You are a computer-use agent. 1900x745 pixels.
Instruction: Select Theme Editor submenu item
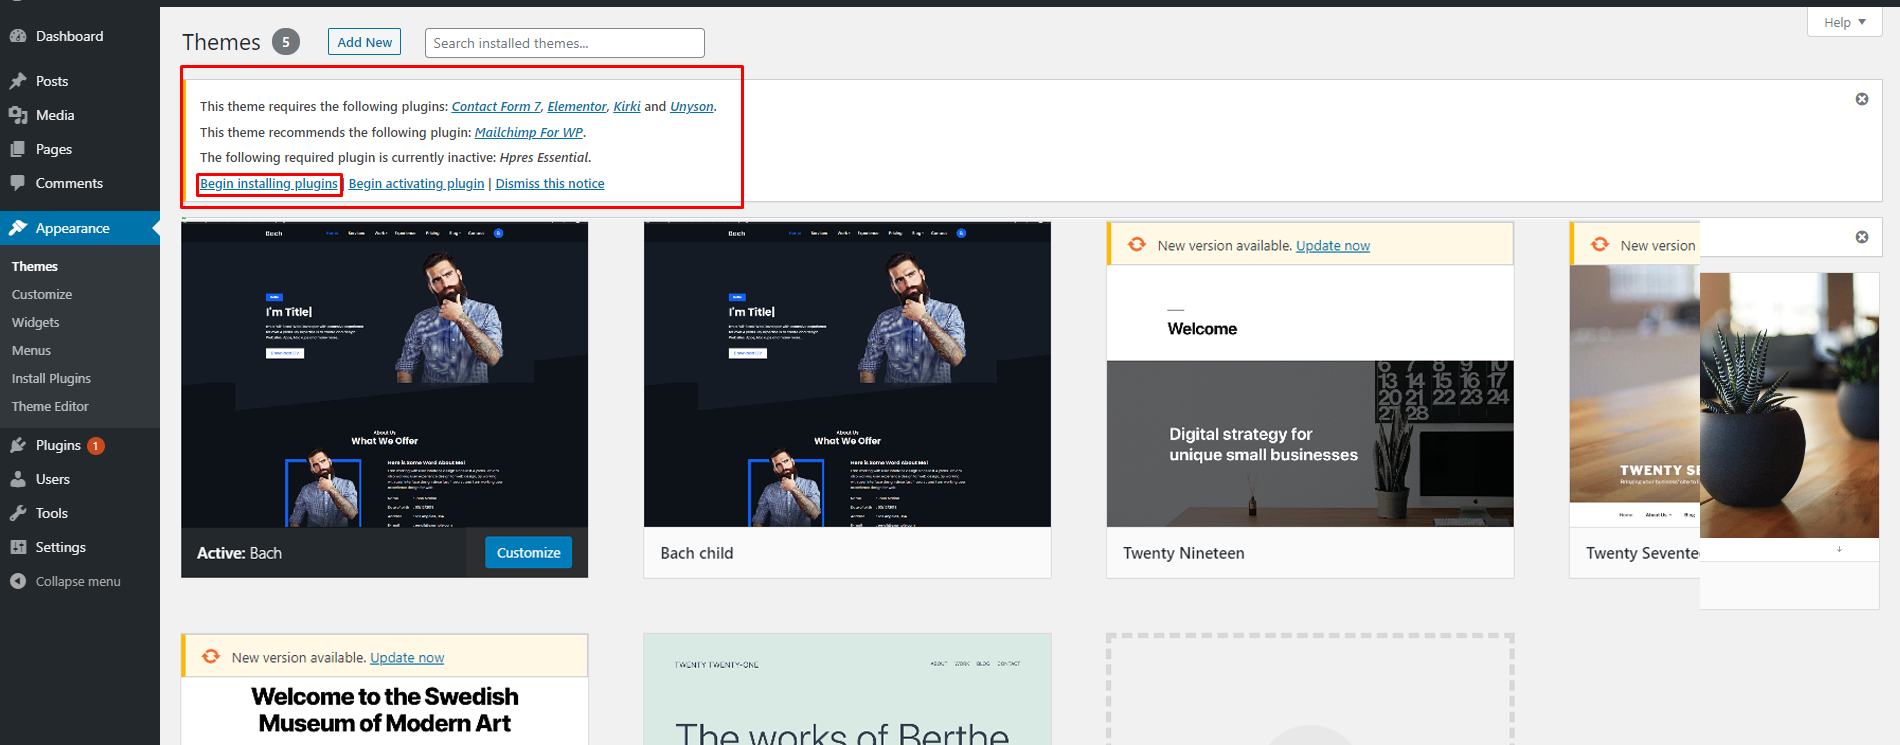[50, 406]
